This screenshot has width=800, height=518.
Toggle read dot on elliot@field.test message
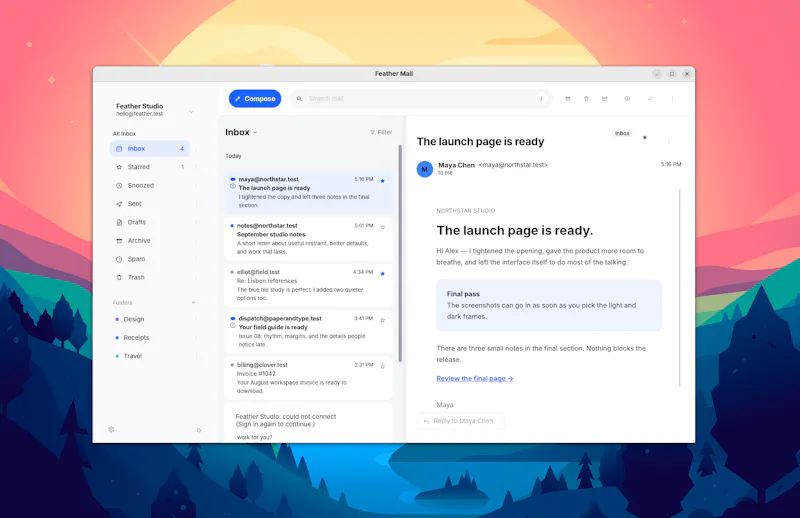[232, 272]
